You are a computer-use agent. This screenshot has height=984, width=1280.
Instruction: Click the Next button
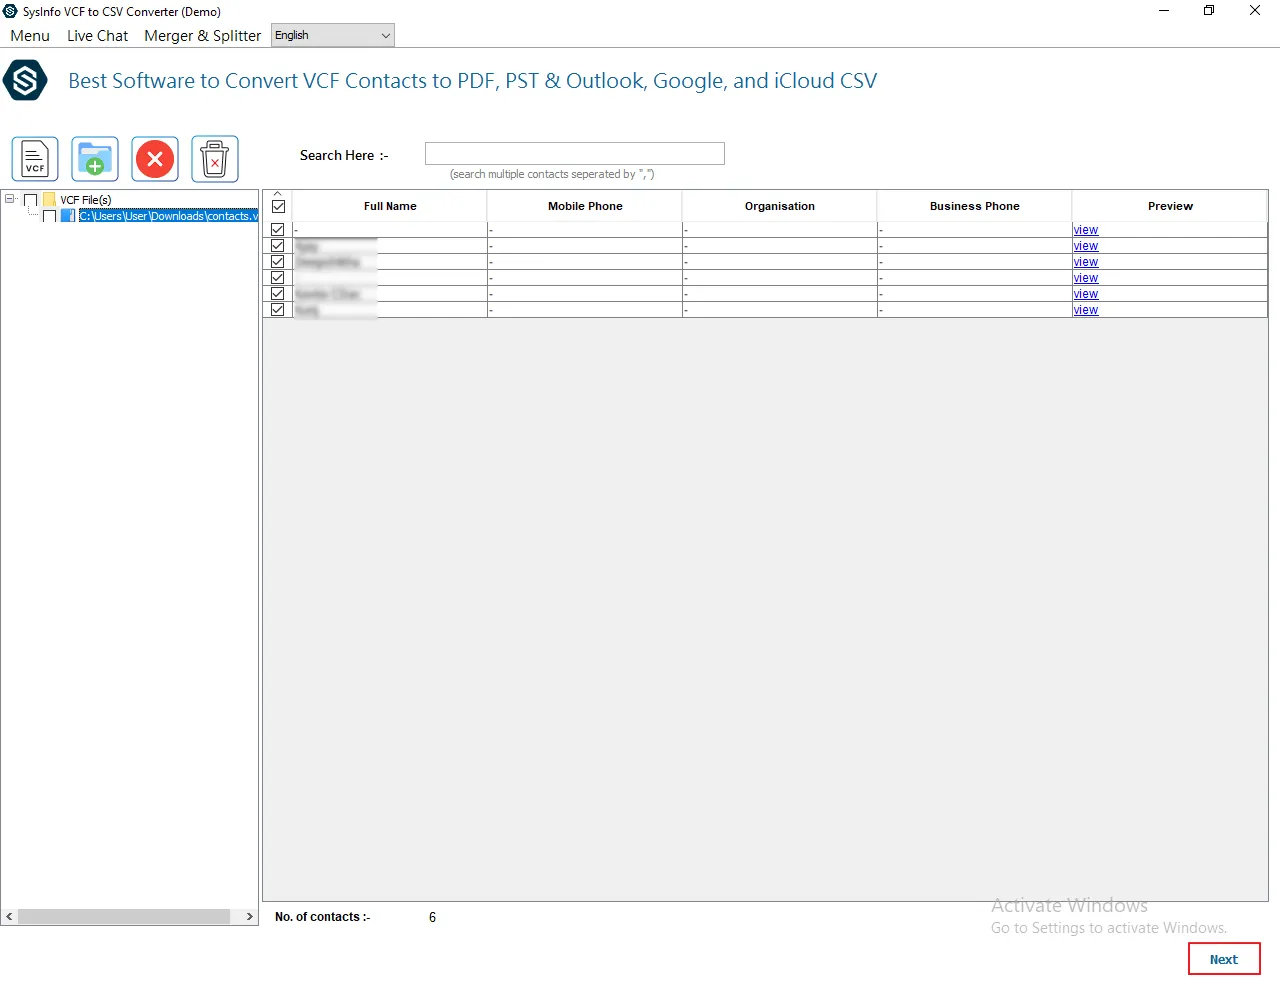1223,959
